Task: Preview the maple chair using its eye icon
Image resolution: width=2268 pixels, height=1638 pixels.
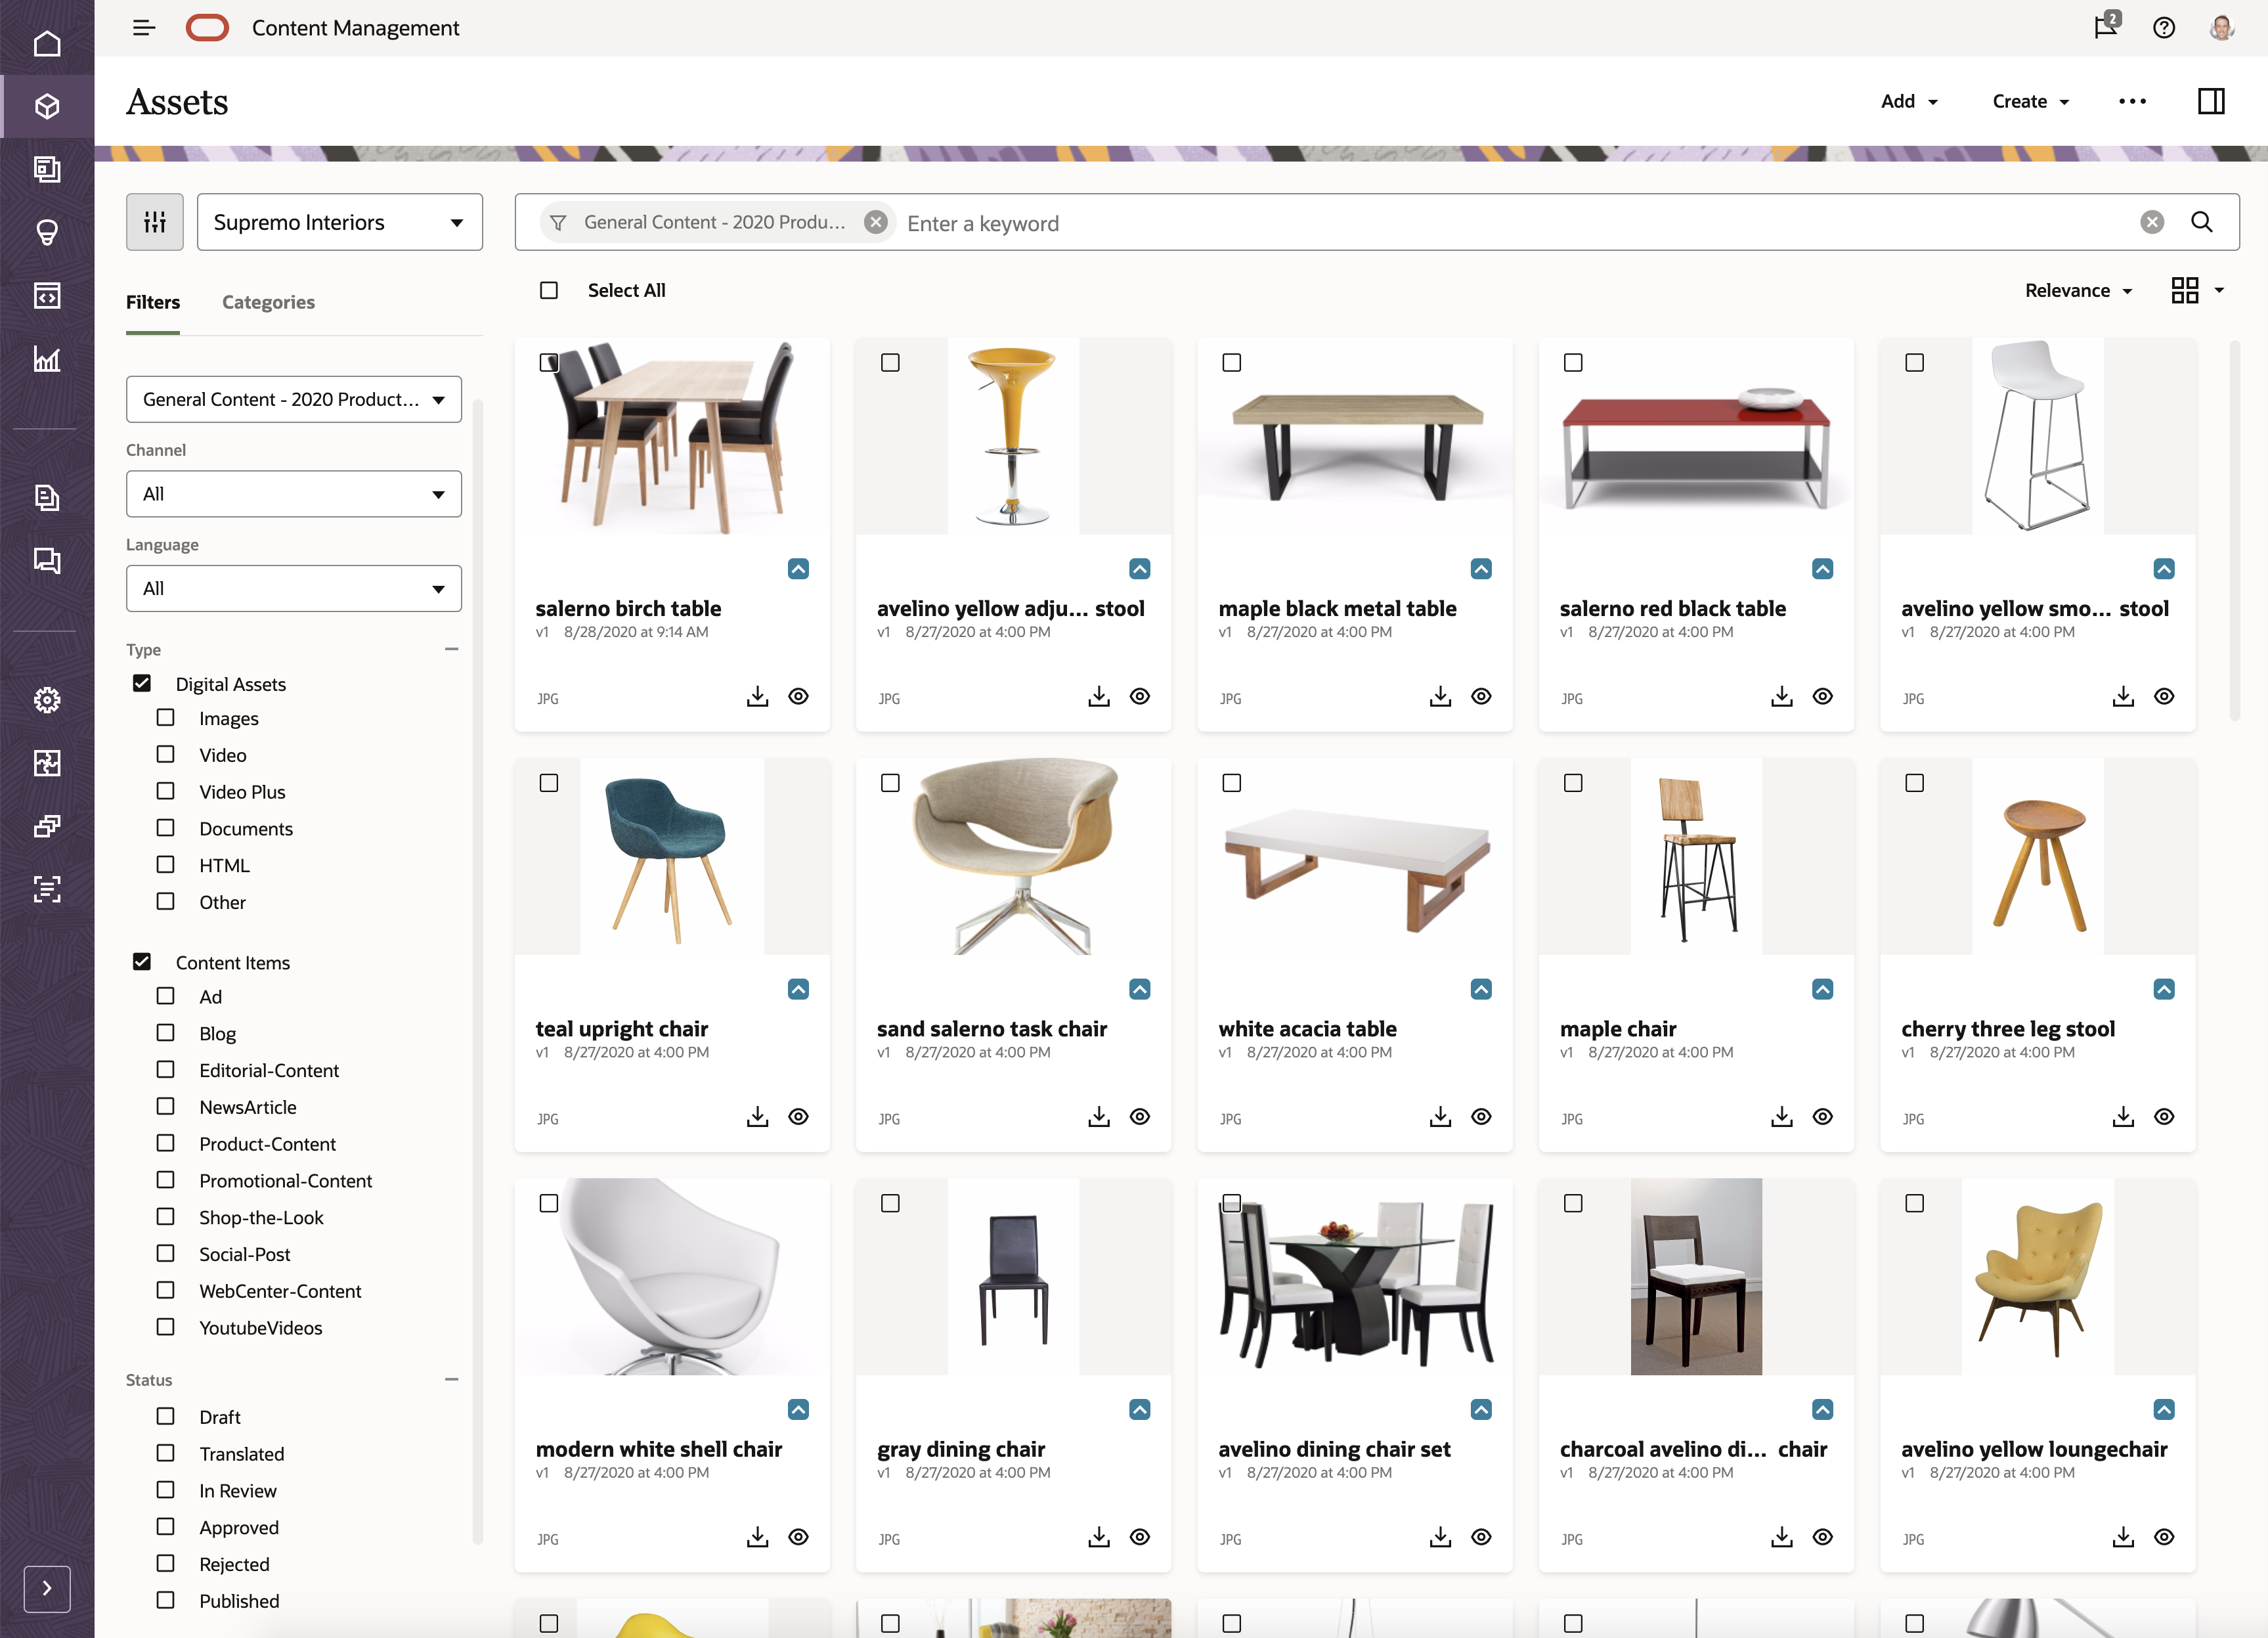Action: click(1822, 1117)
